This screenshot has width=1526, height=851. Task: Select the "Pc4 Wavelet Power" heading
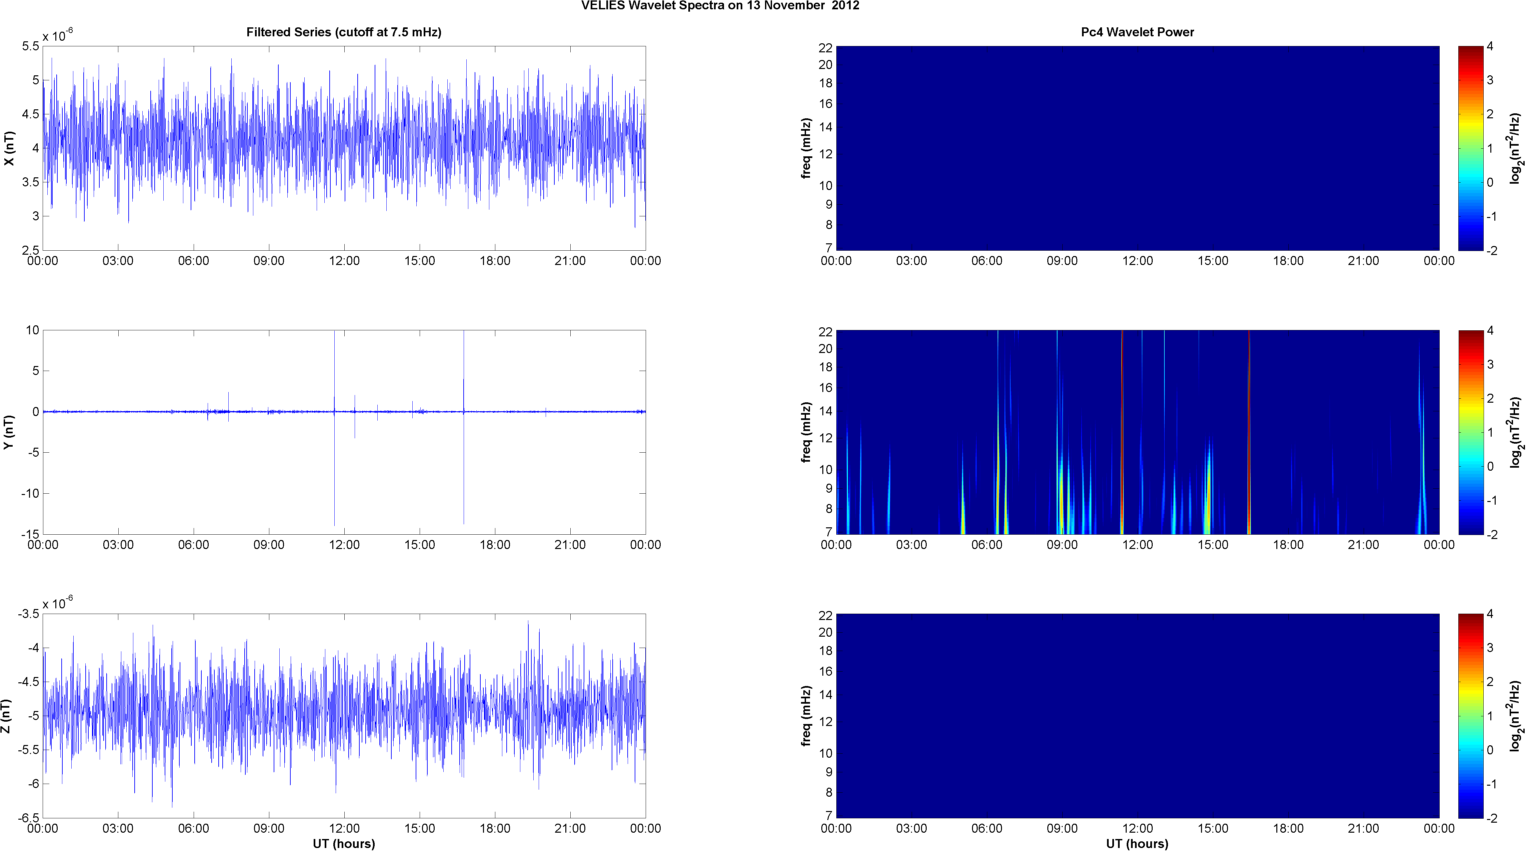click(1137, 32)
